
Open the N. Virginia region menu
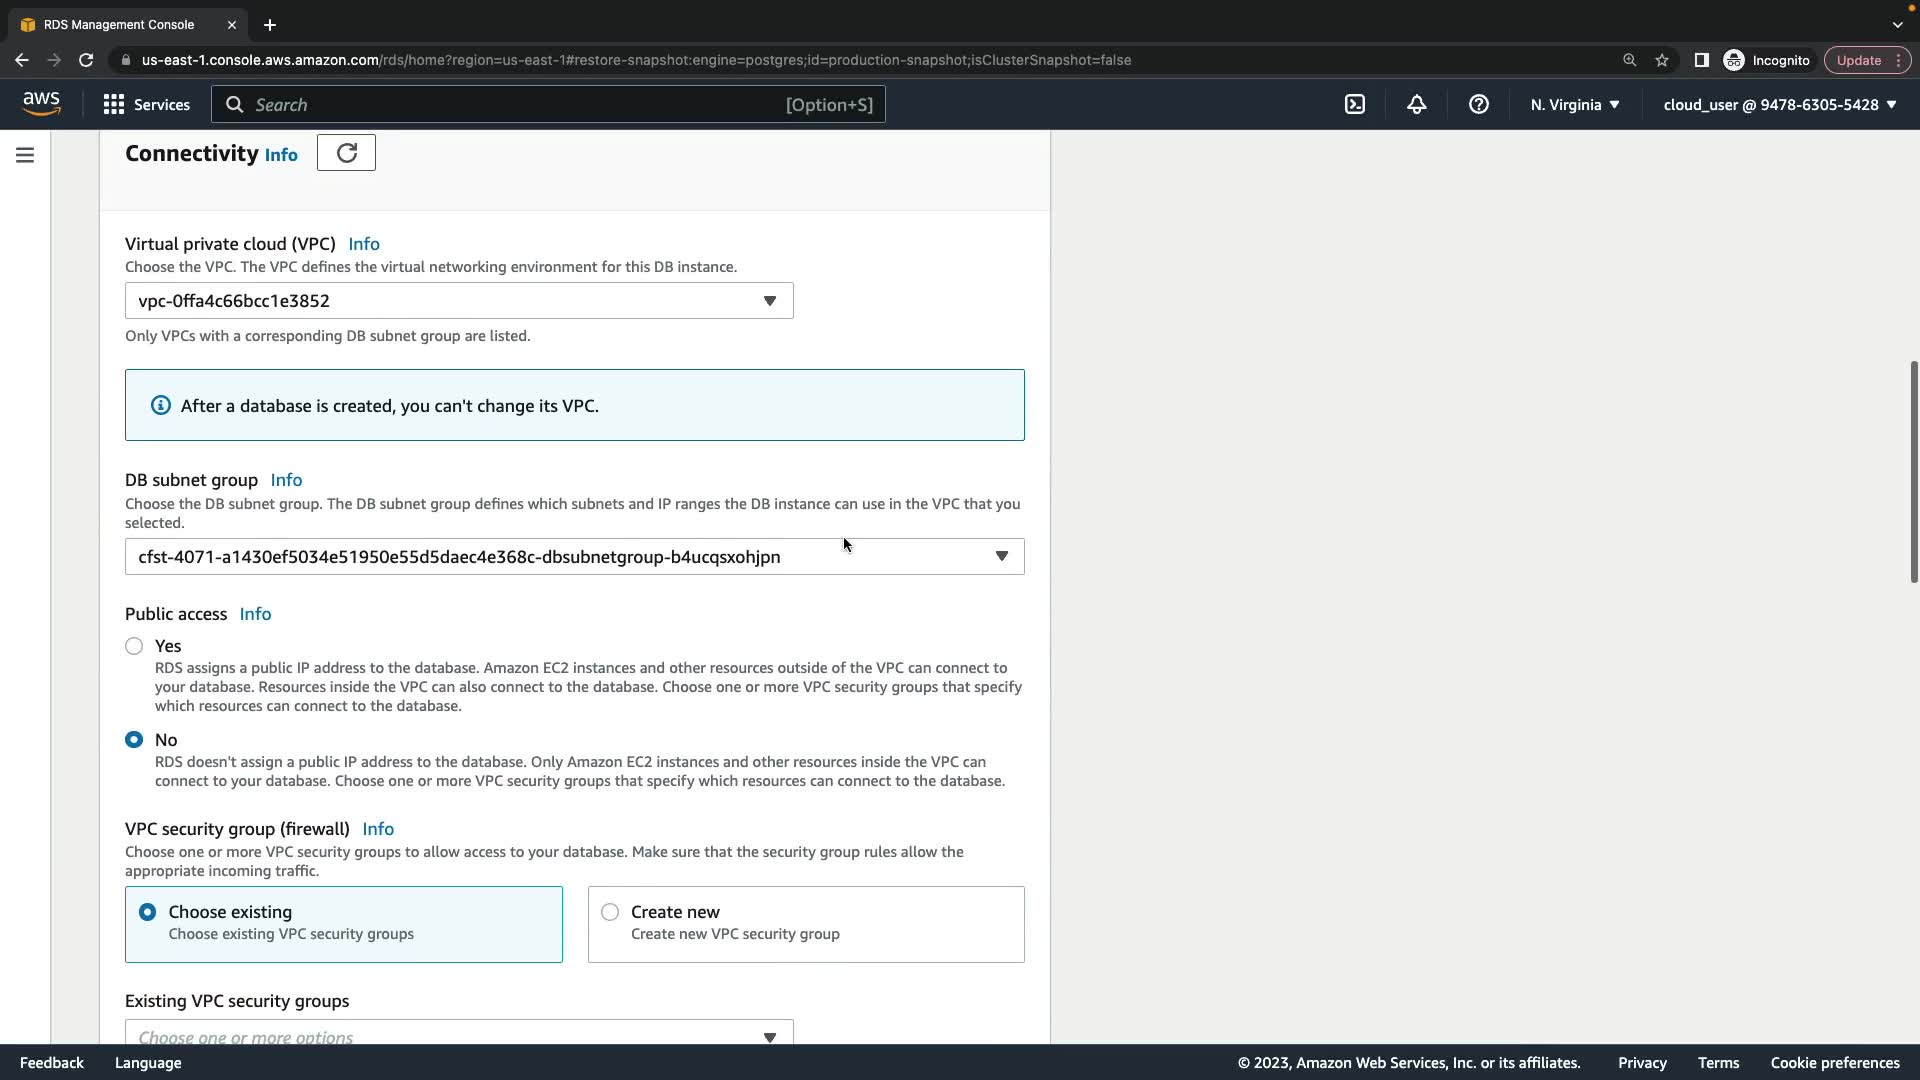tap(1574, 104)
